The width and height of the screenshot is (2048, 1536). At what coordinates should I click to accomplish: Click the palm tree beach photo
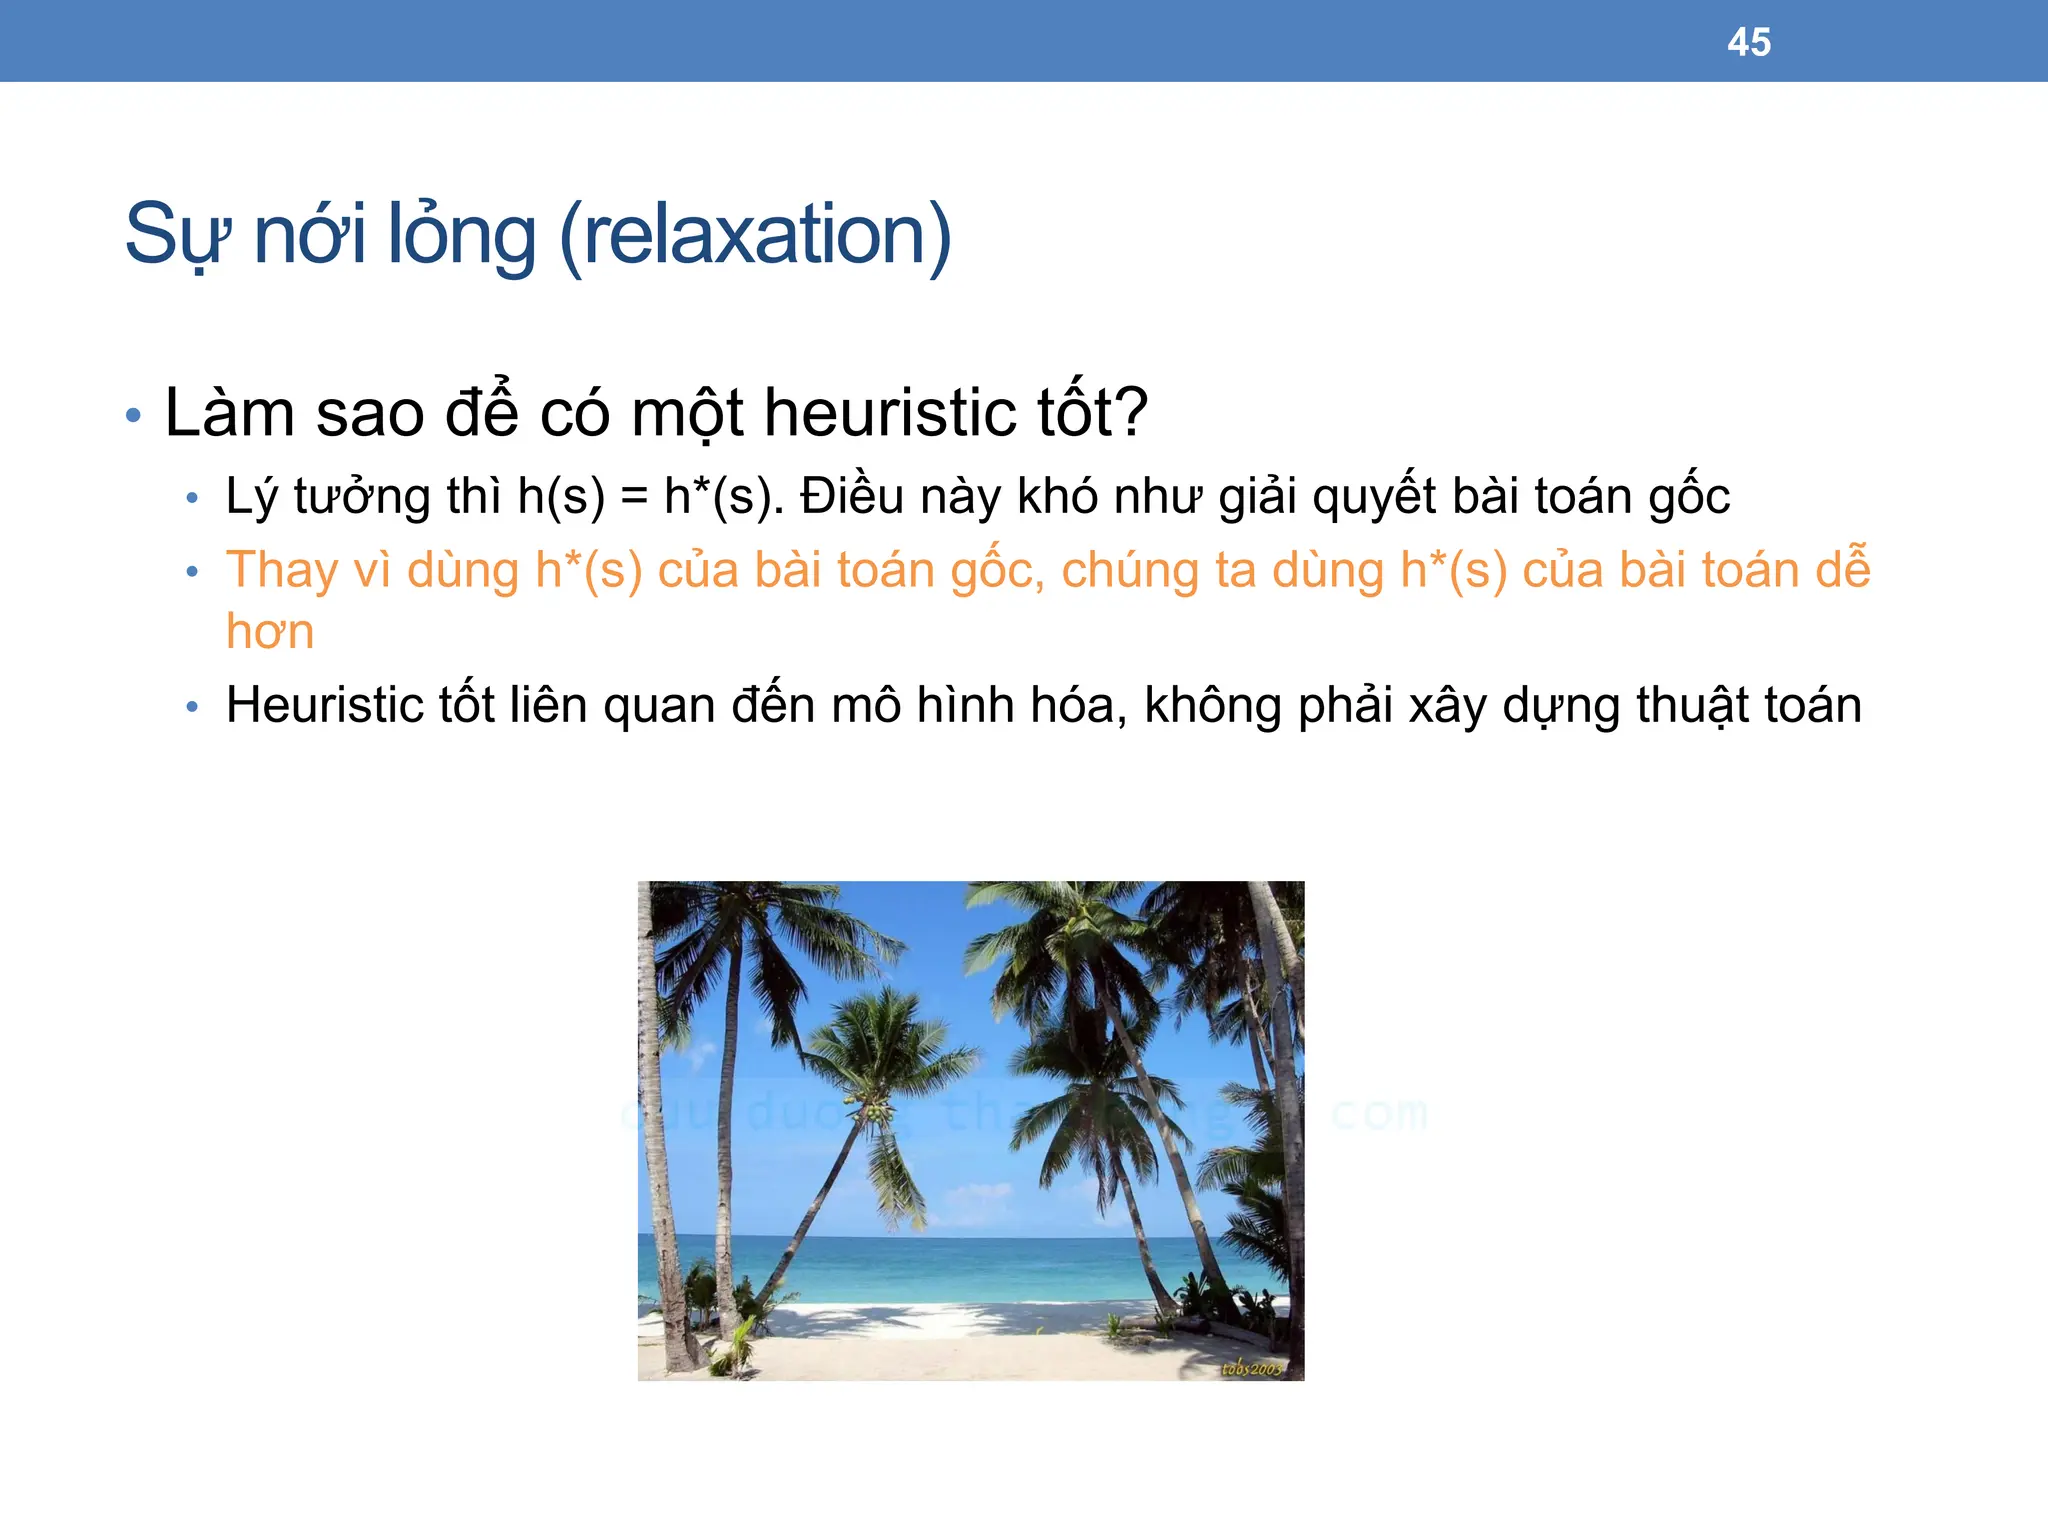click(x=971, y=1131)
